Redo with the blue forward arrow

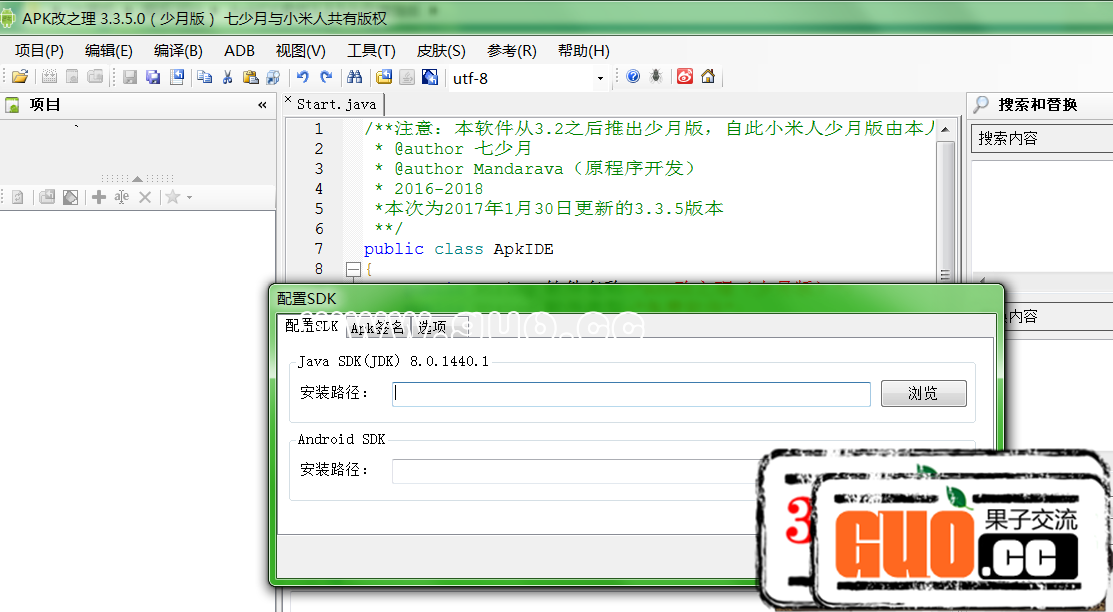coord(326,77)
